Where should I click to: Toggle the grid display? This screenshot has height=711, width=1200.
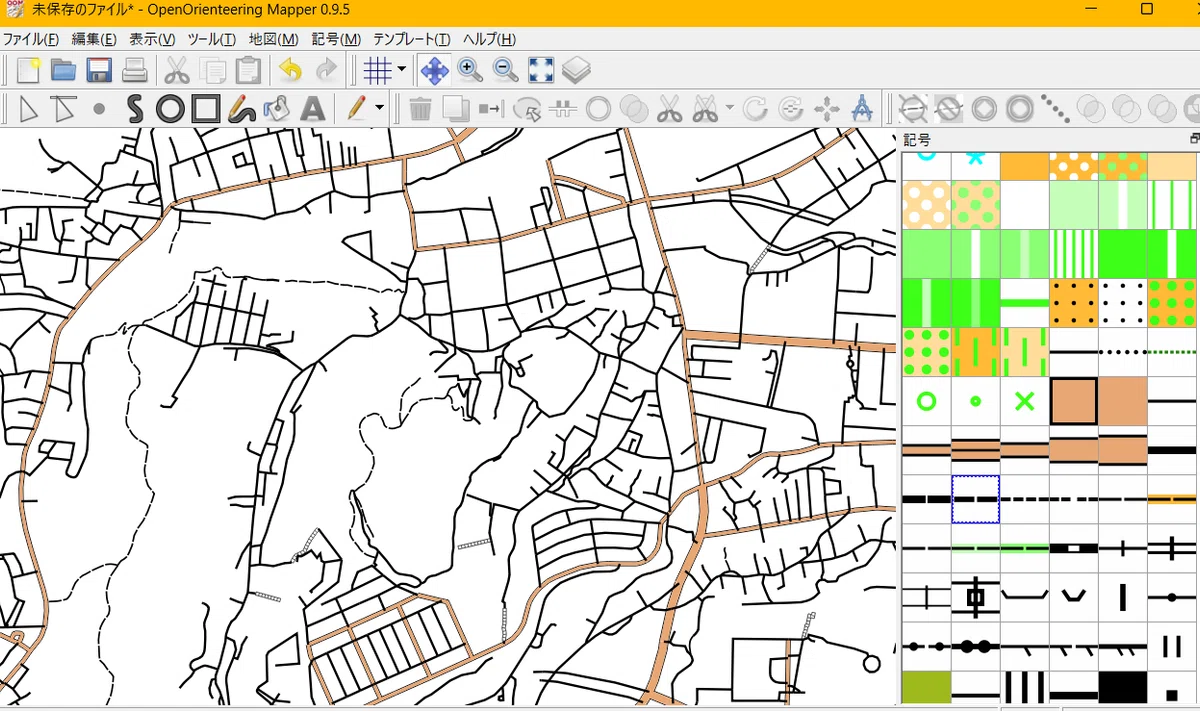377,70
